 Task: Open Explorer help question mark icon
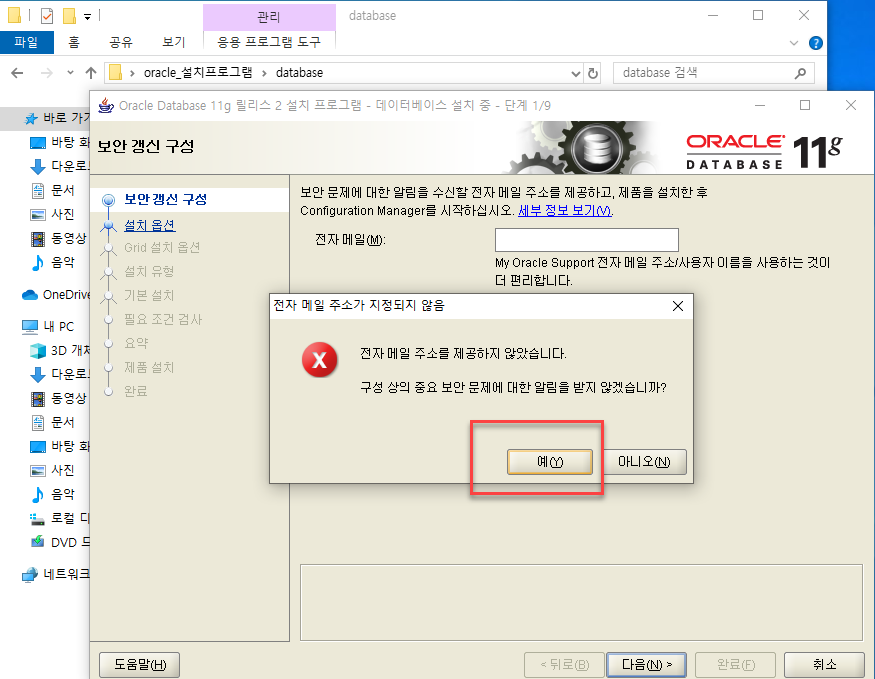pos(815,43)
